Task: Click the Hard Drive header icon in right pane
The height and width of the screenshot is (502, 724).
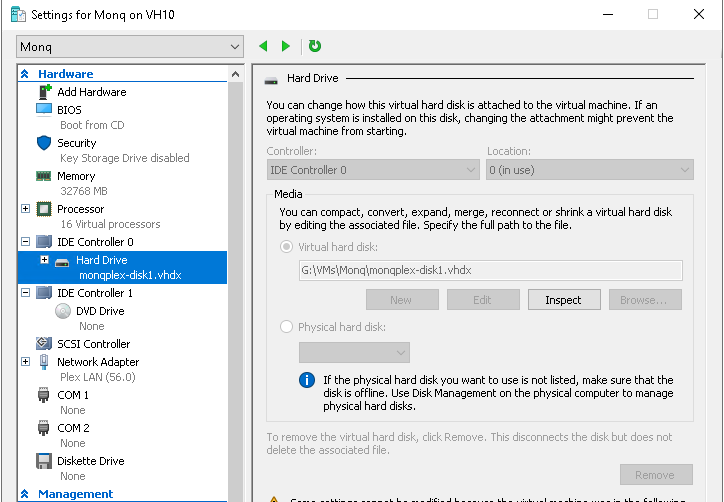Action: pos(271,81)
